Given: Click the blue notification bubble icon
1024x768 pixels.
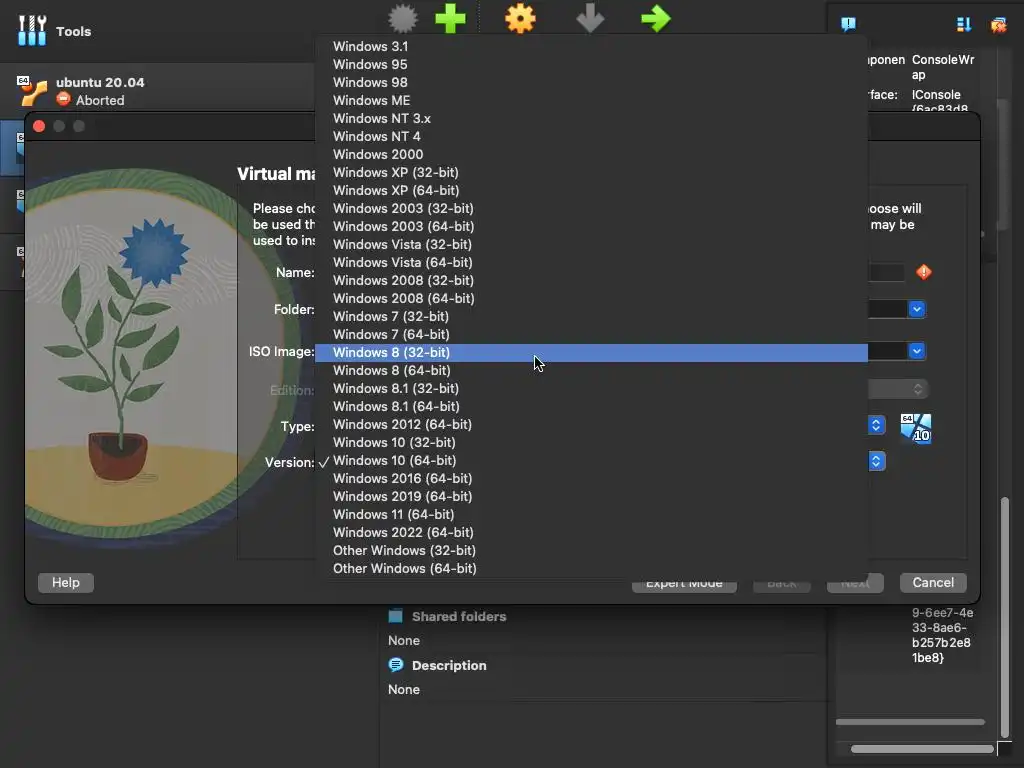Looking at the screenshot, I should coord(848,25).
